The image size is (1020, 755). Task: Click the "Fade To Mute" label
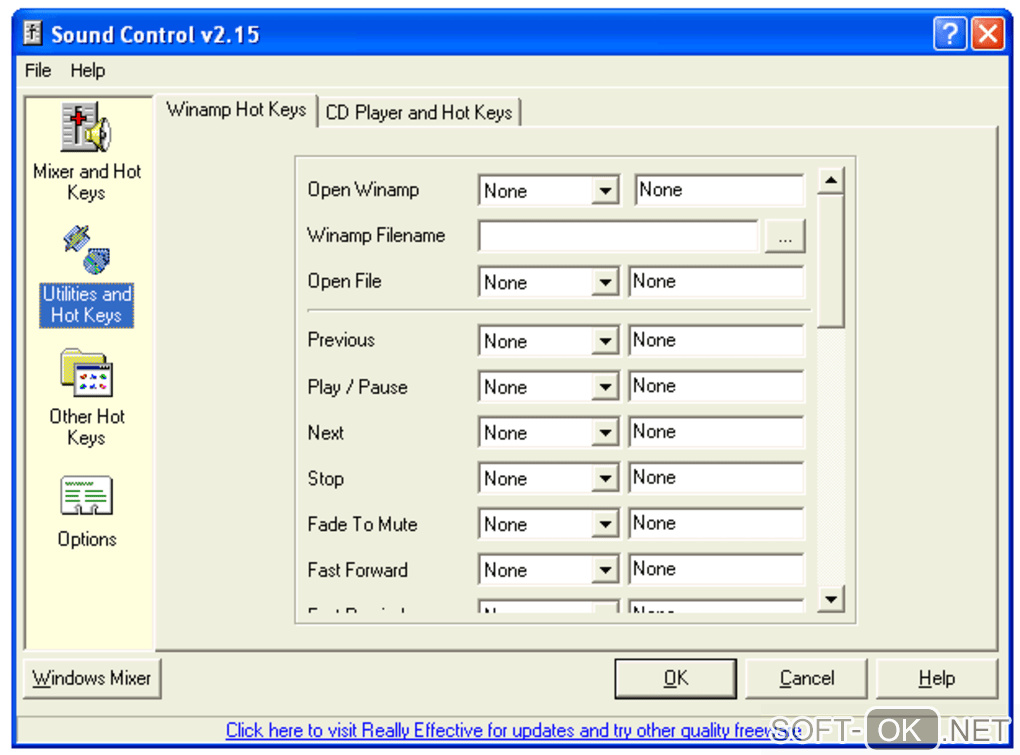362,524
